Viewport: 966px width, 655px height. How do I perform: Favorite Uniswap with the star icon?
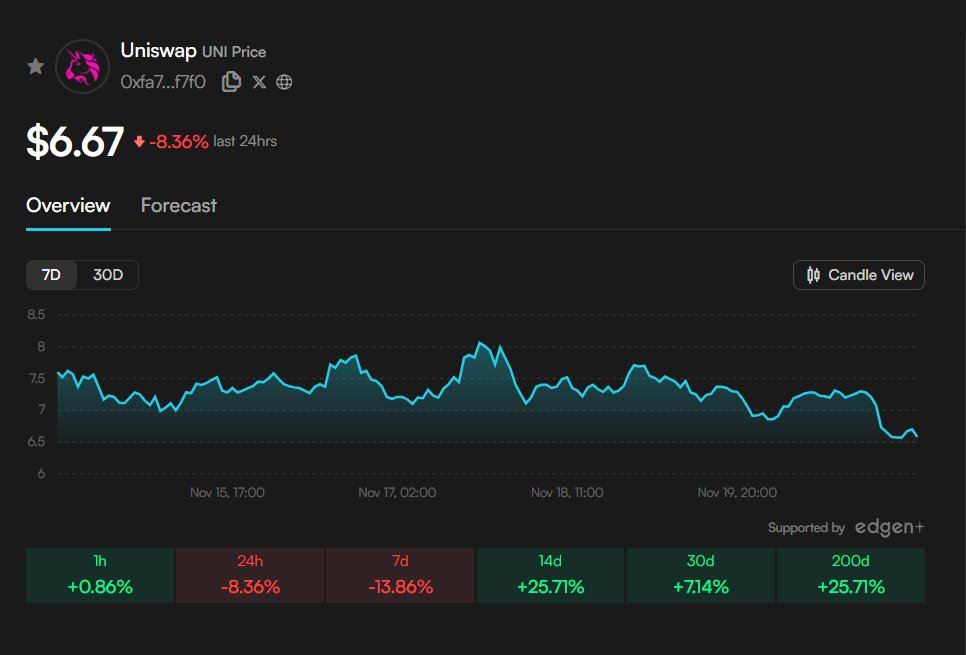coord(35,66)
